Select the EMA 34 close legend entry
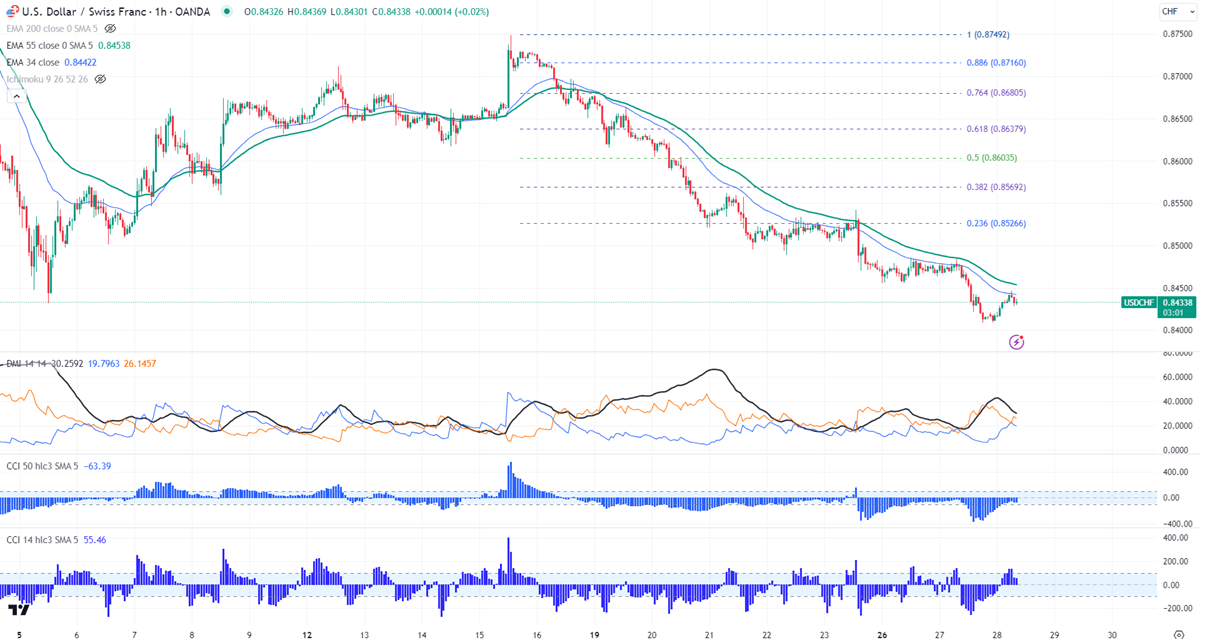Screen dimensions: 1205x639 click(x=32, y=62)
